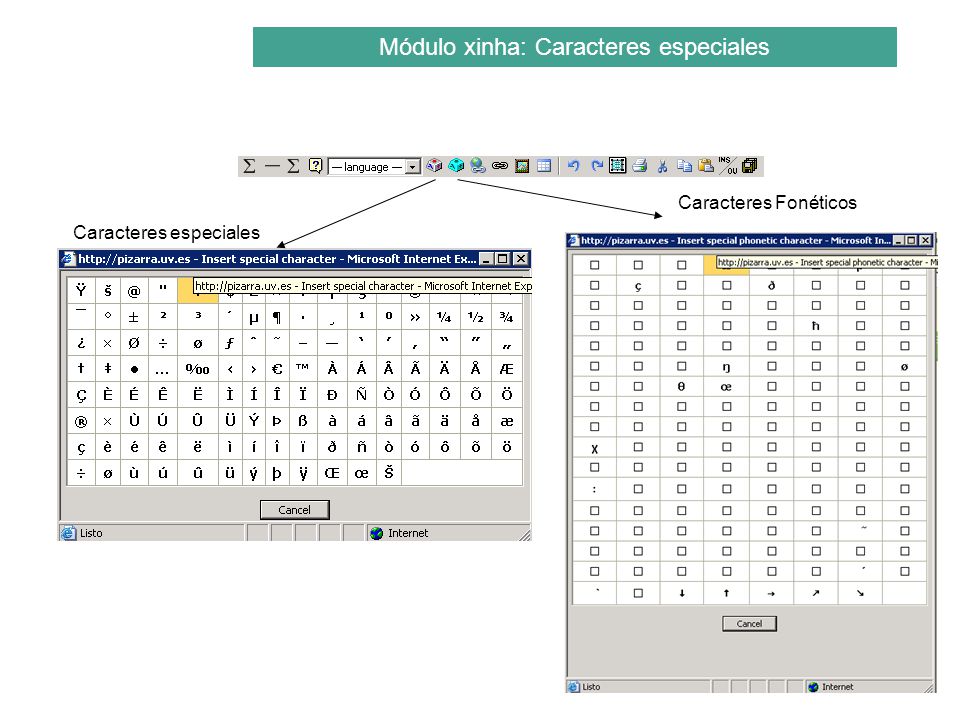This screenshot has width=960, height=720.
Task: Click the insert image icon
Action: click(522, 166)
